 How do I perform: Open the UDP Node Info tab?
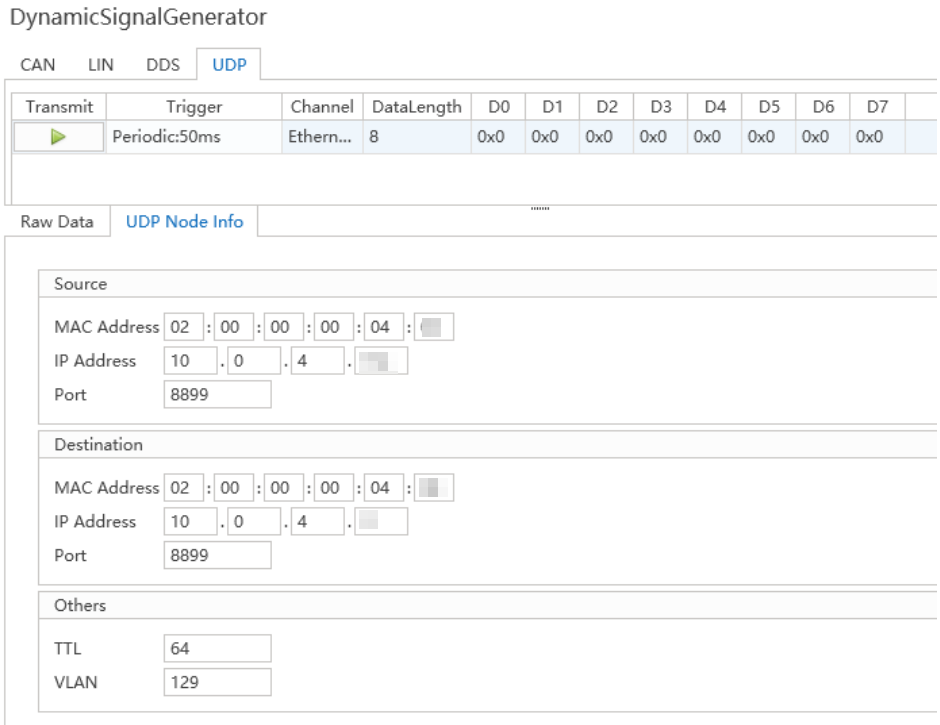(x=183, y=221)
